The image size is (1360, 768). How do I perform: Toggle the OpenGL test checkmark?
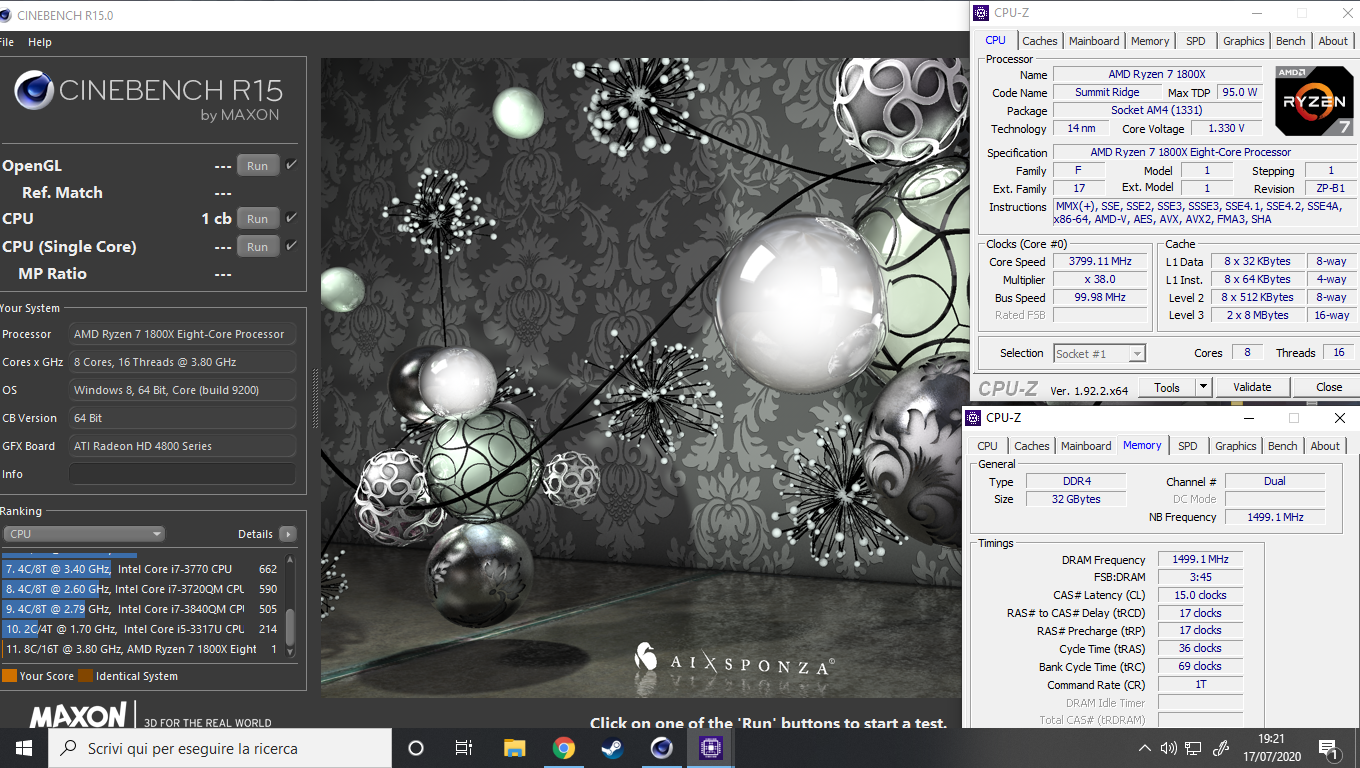tap(291, 165)
